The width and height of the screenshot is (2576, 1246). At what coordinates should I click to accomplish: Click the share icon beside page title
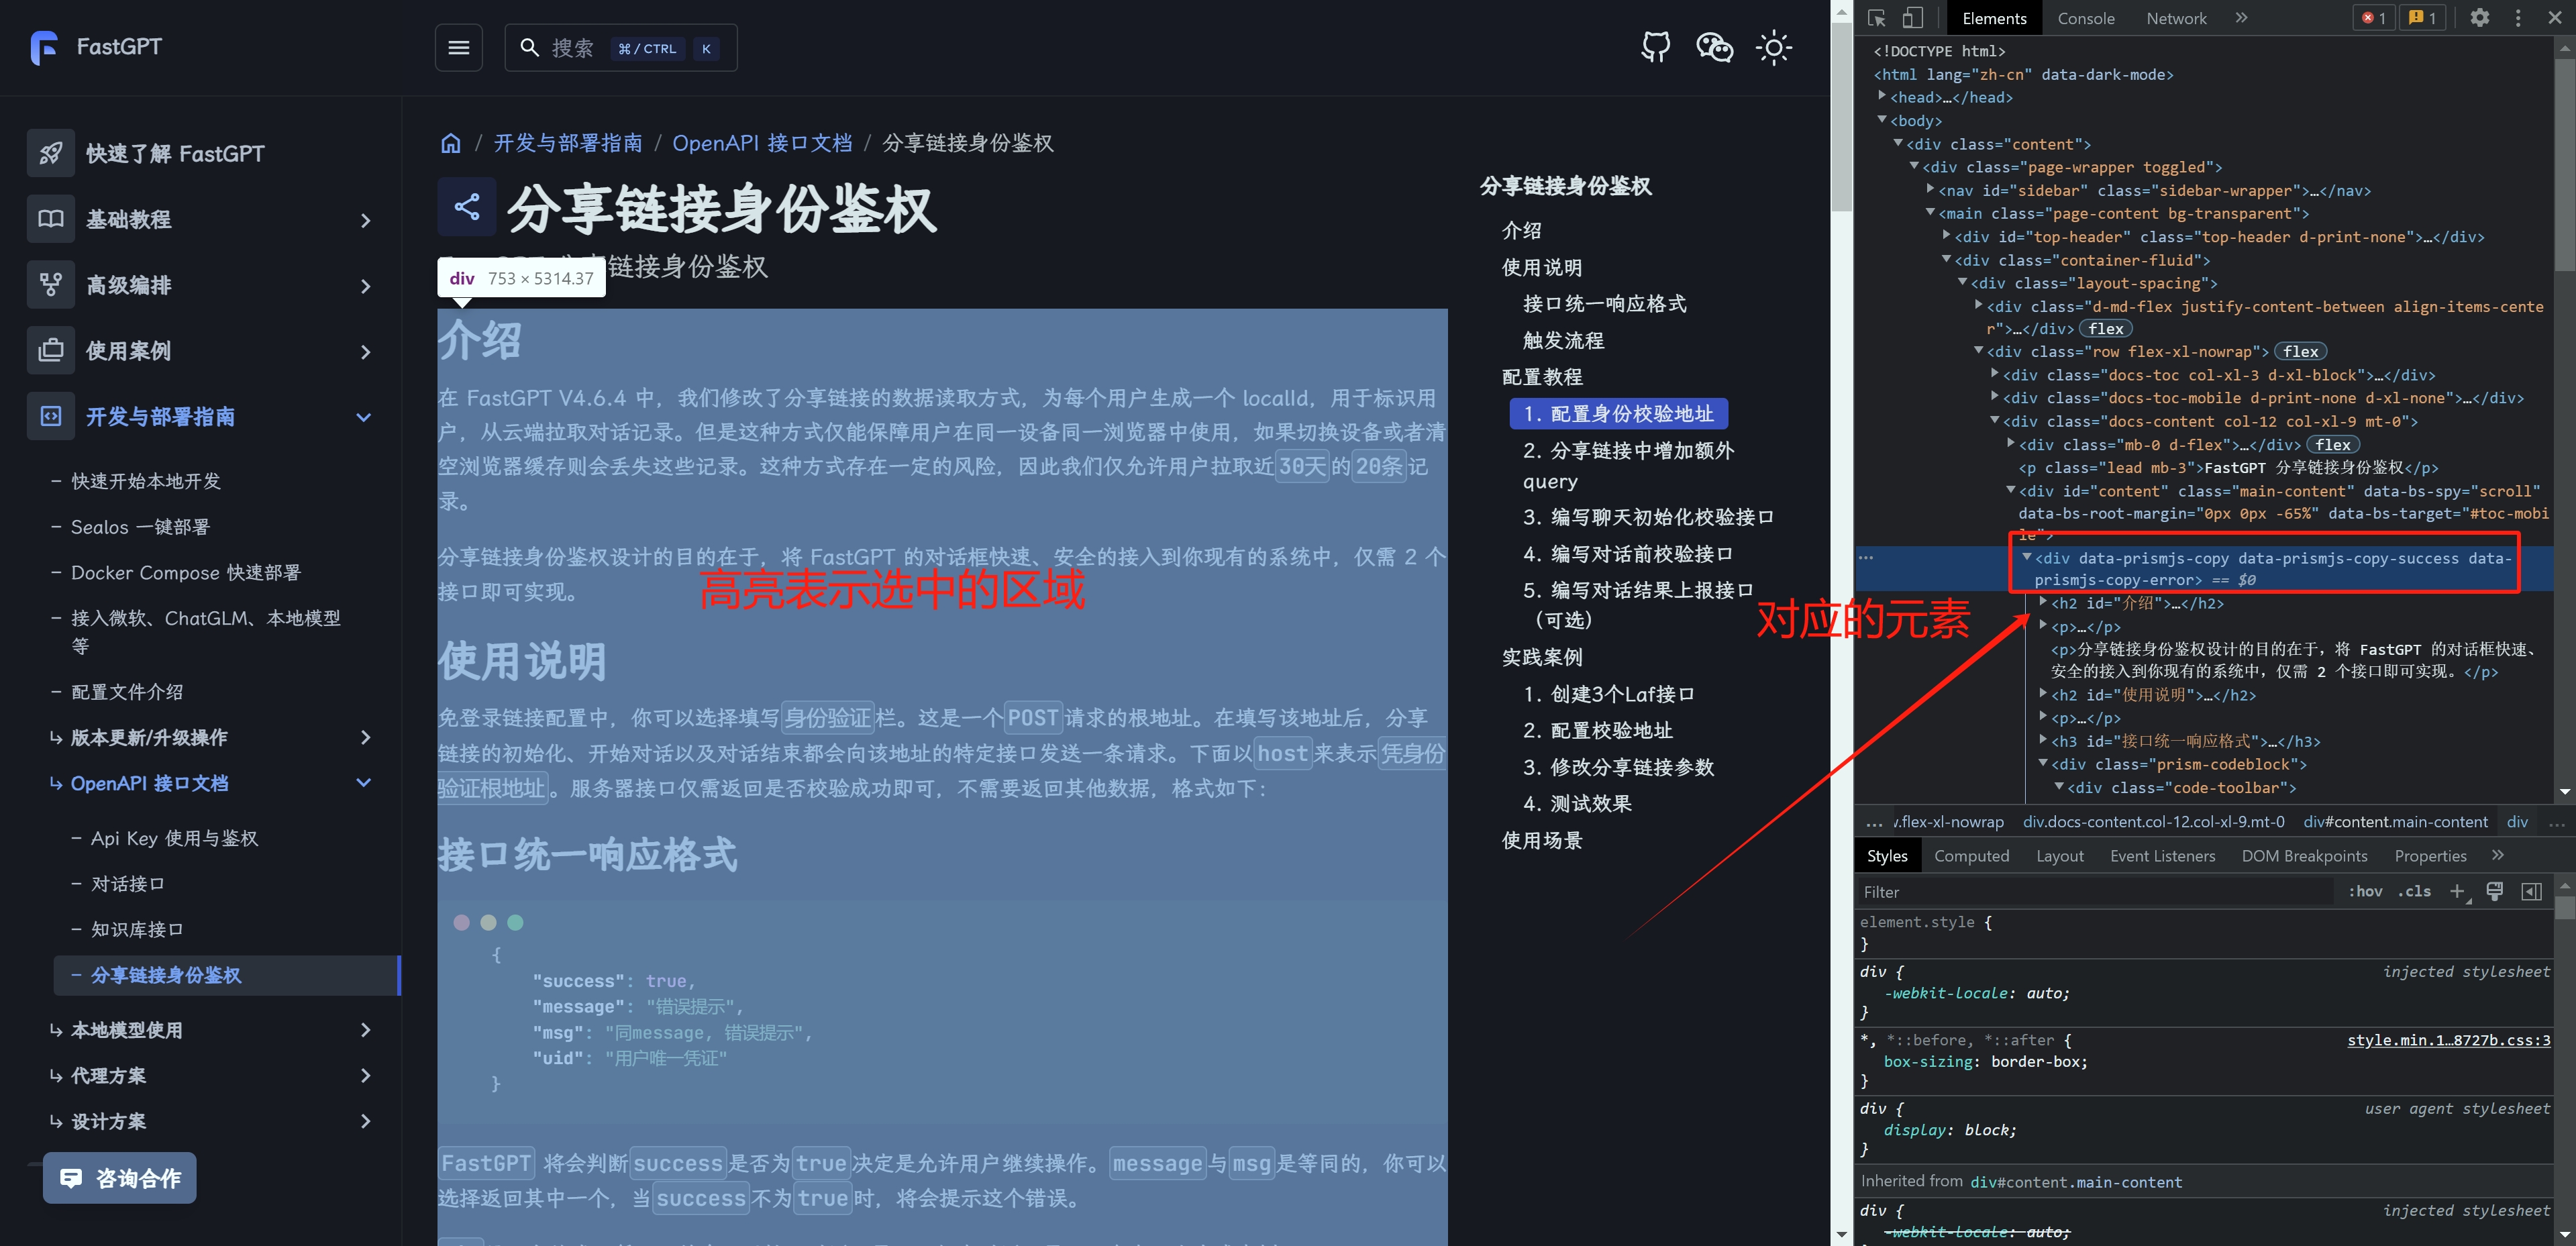pyautogui.click(x=467, y=207)
